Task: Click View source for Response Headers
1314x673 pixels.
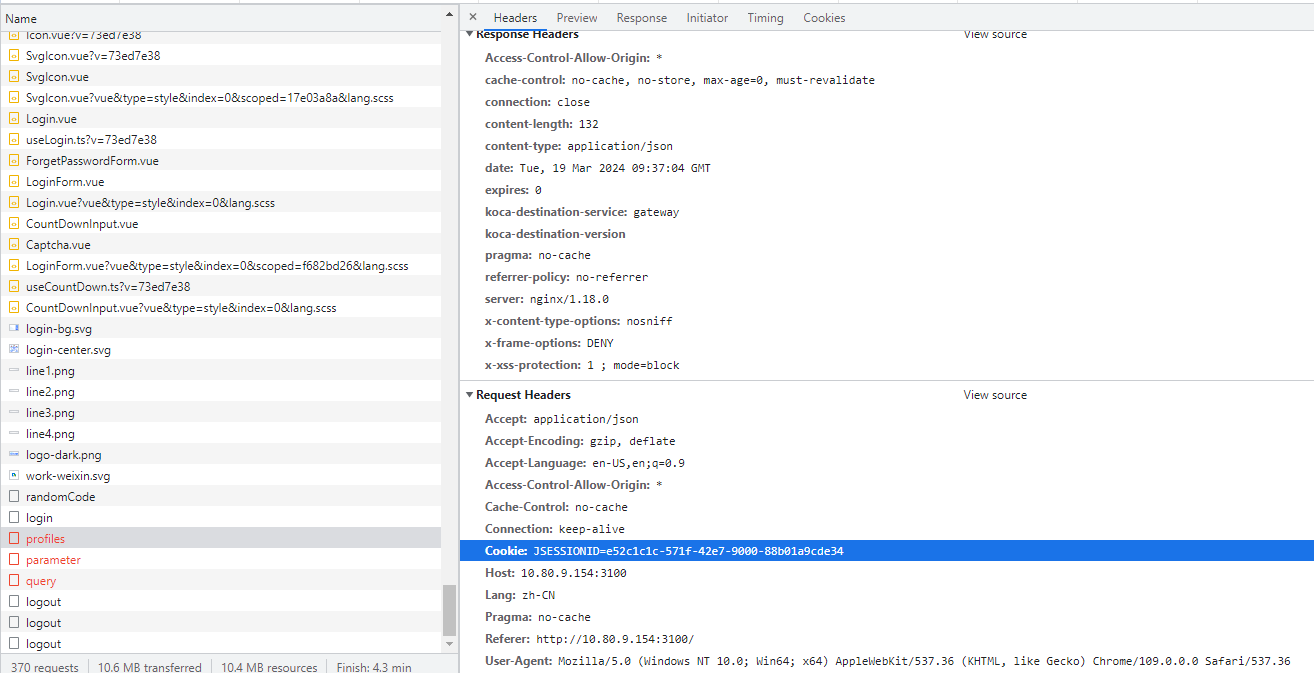Action: 994,35
